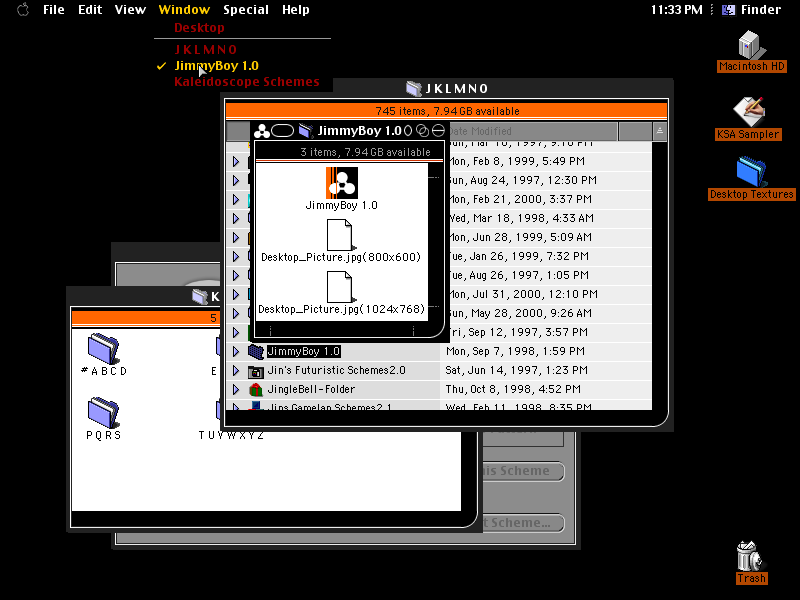The image size is (800, 600).
Task: Click the Jin's Futuristic Schemes2.0 folder icon
Action: [256, 371]
